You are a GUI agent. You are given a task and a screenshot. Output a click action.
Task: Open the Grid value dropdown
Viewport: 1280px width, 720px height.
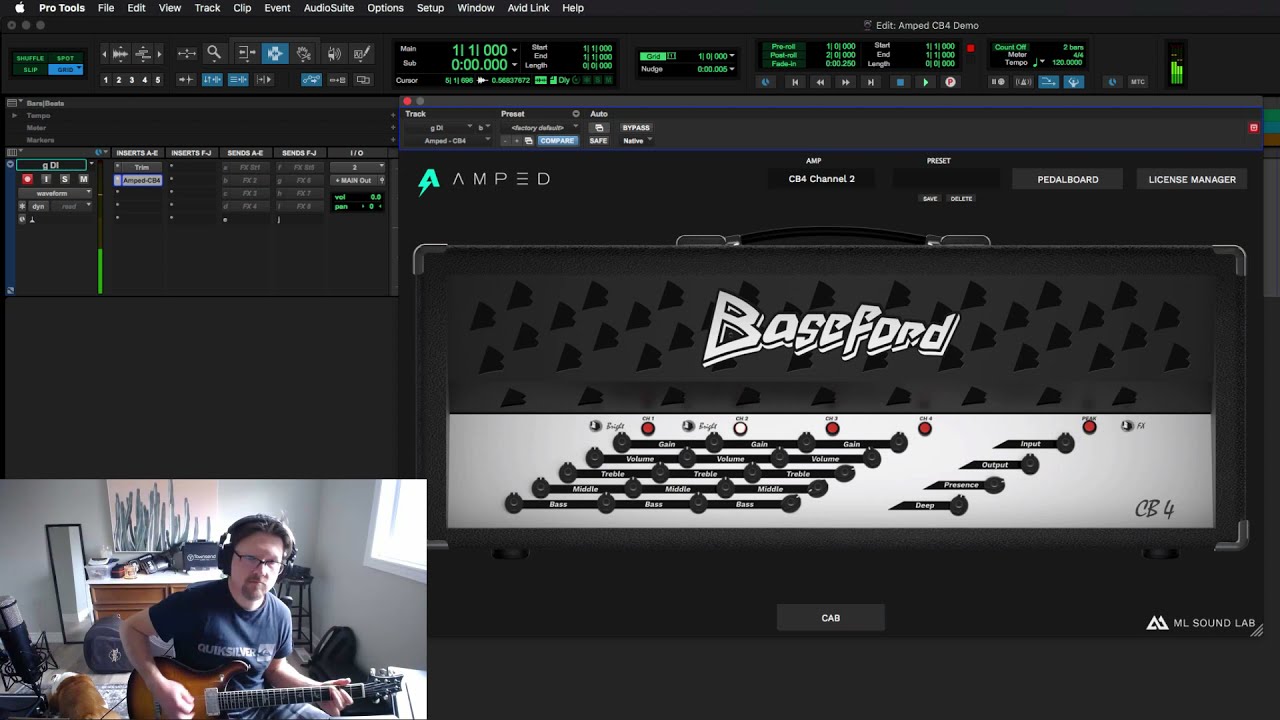(732, 56)
